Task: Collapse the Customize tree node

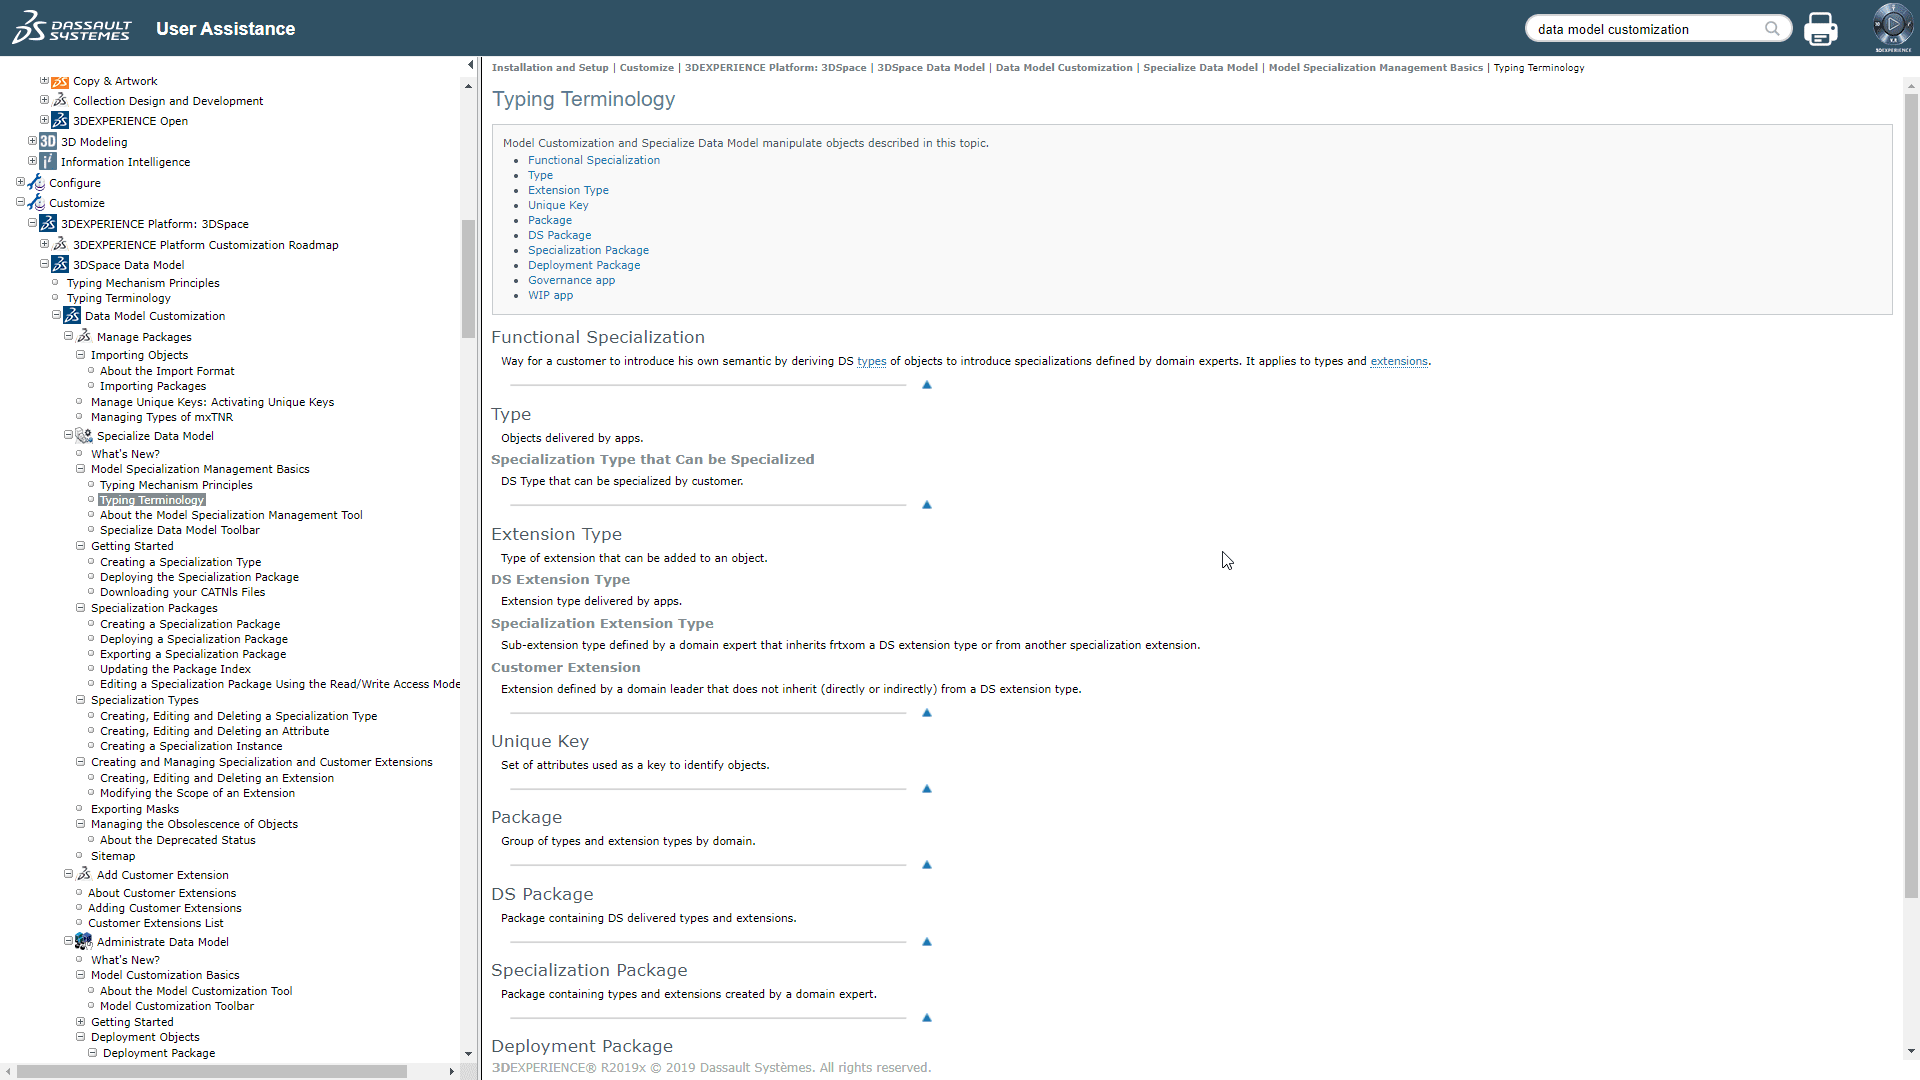Action: click(20, 202)
